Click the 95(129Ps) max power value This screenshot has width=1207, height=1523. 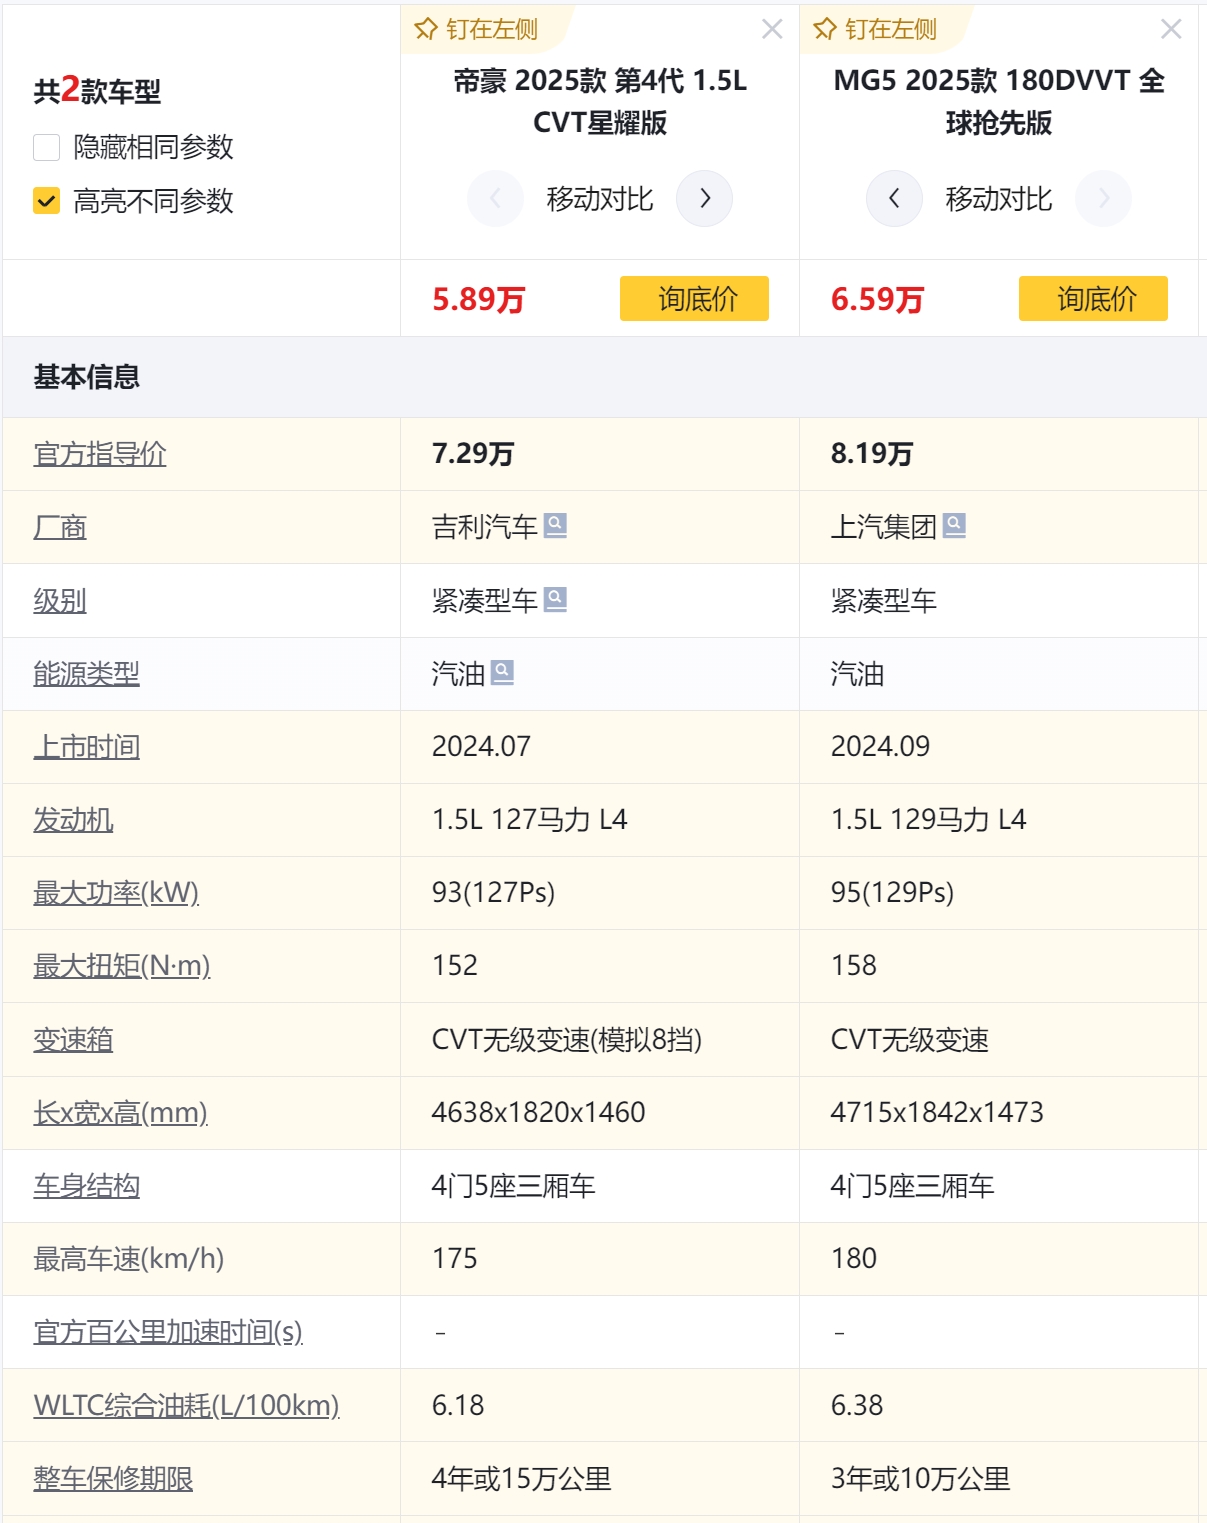pyautogui.click(x=893, y=892)
